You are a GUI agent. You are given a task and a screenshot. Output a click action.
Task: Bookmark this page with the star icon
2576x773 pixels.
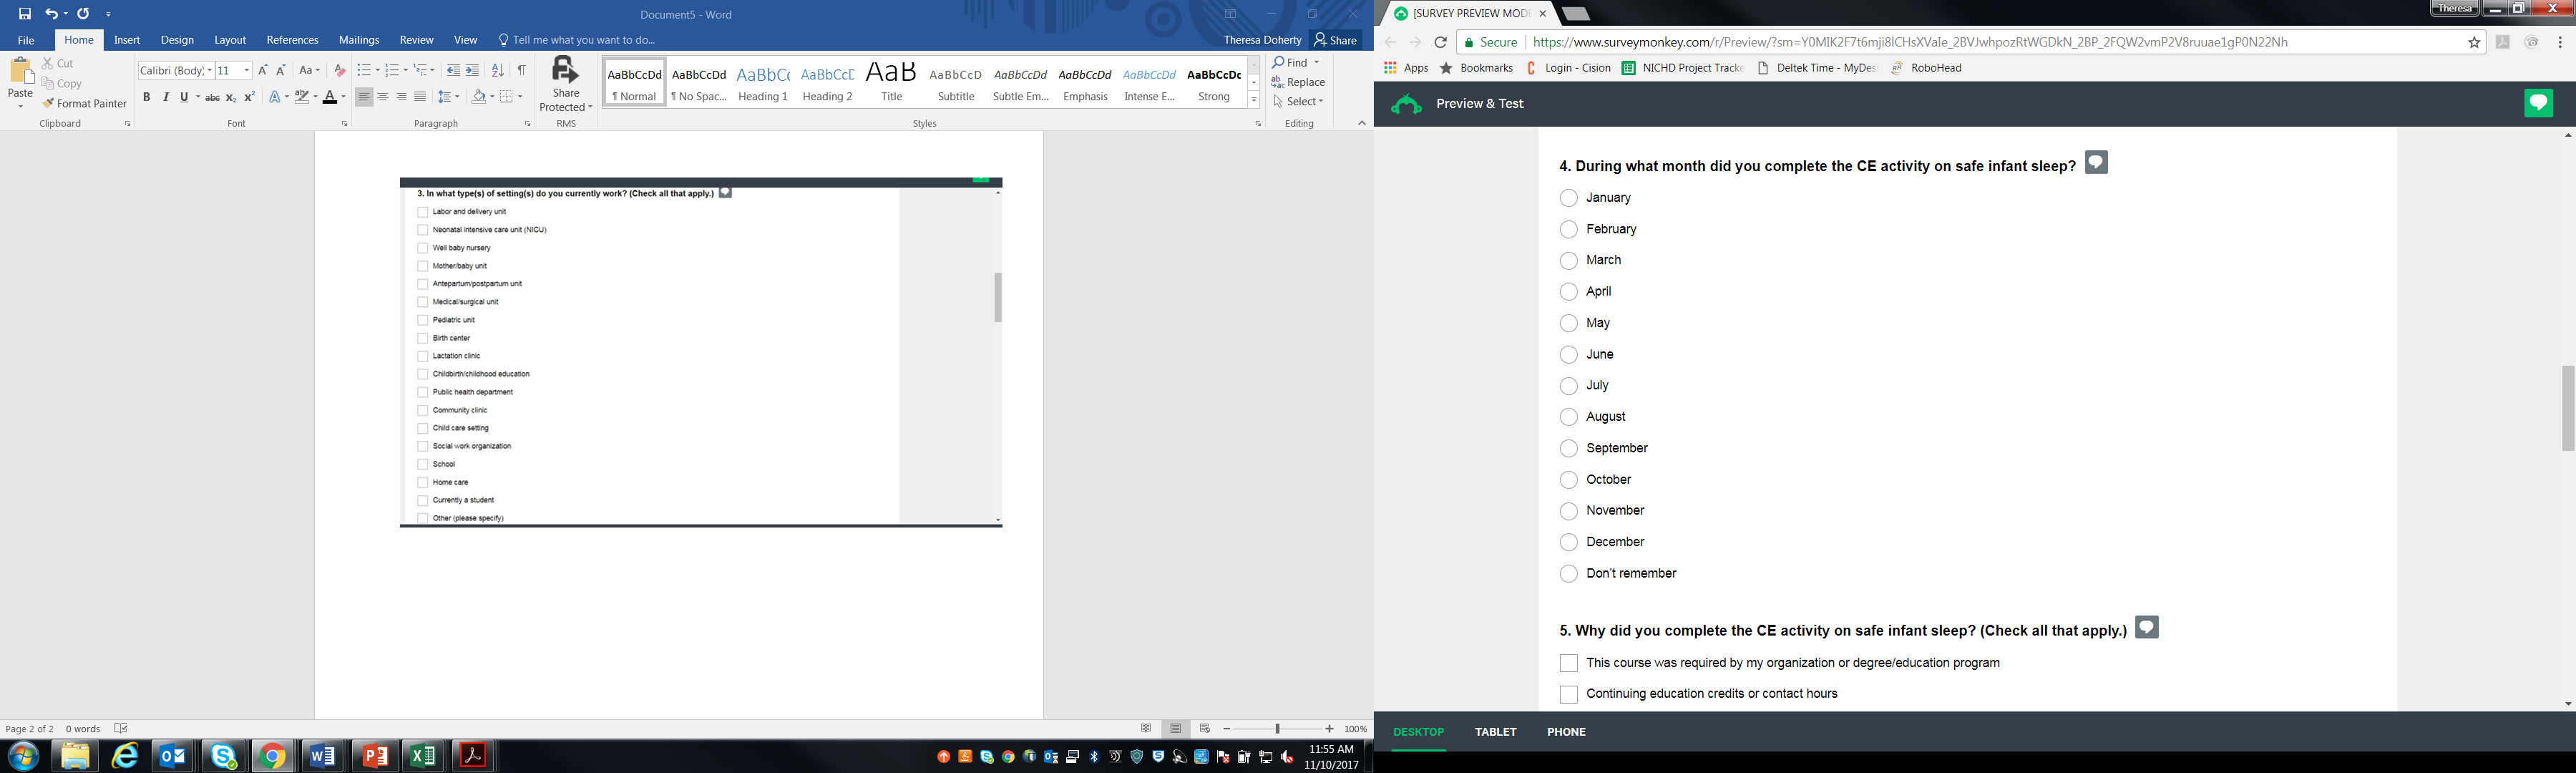click(2474, 42)
